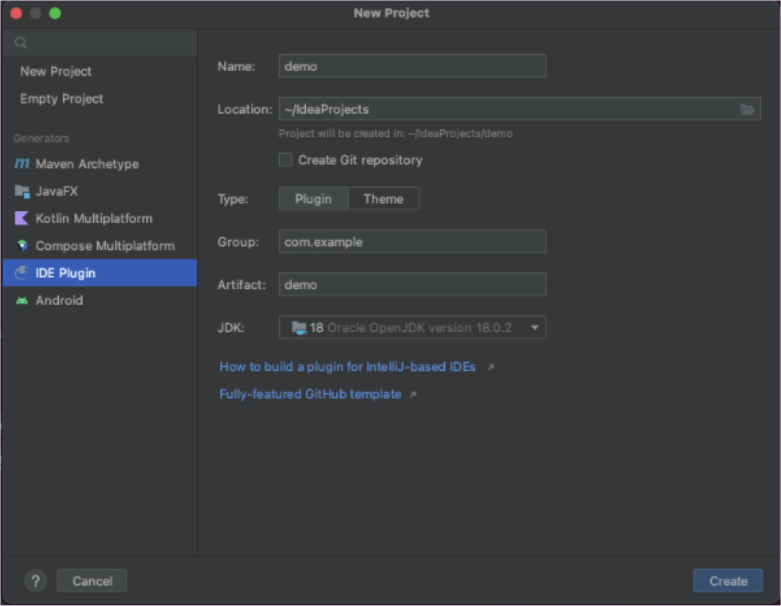Cancel the New Project dialog

click(92, 581)
